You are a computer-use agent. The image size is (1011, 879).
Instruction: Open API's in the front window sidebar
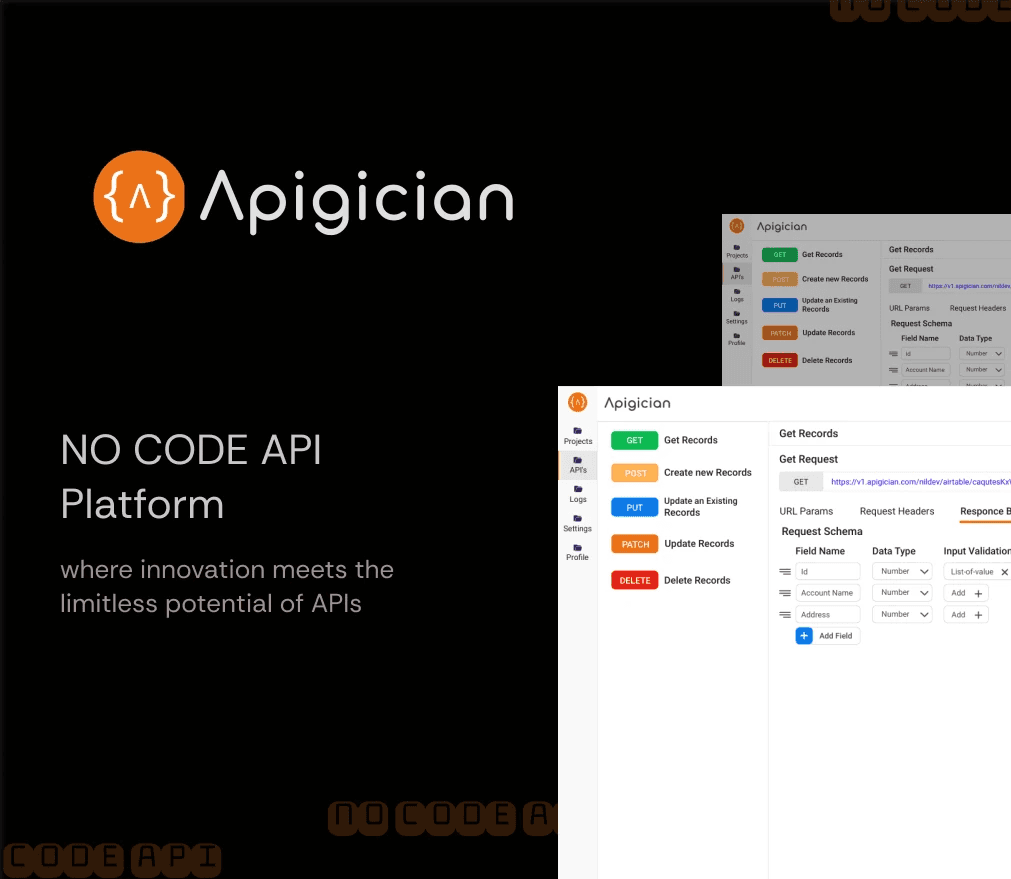tap(578, 465)
